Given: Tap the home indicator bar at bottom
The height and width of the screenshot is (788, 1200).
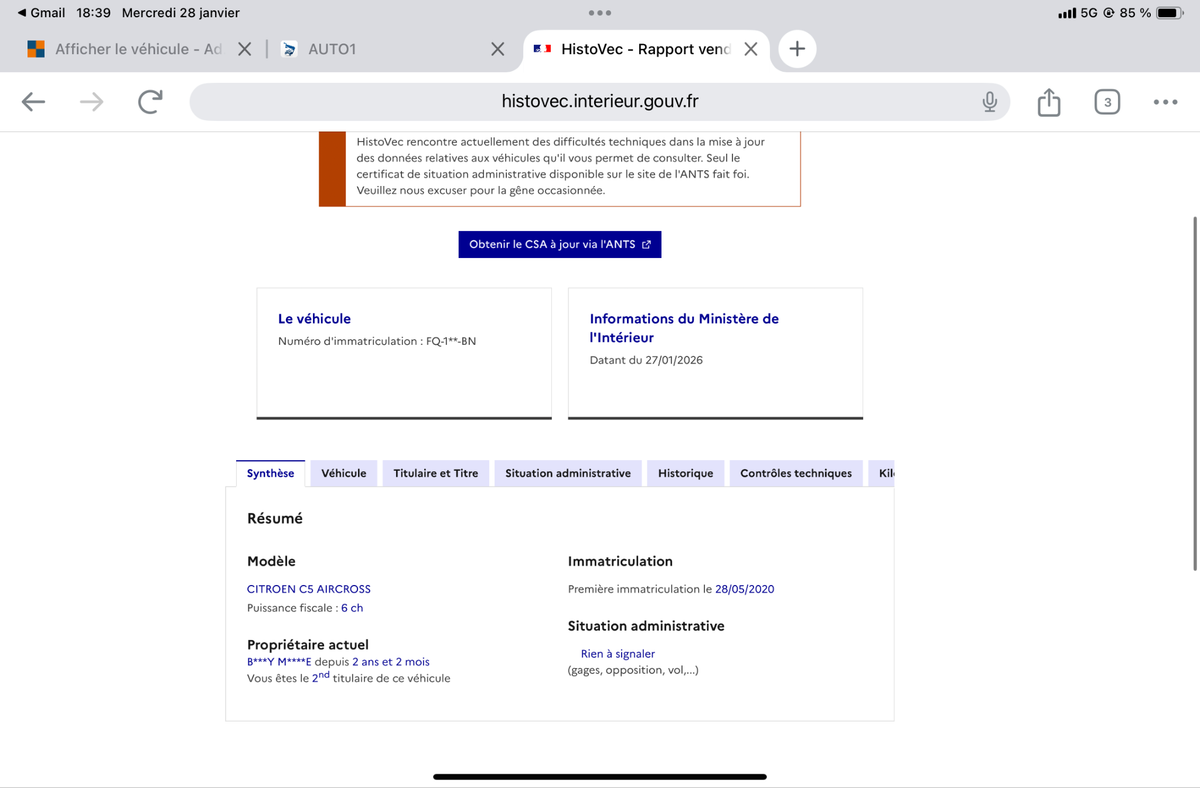Looking at the screenshot, I should point(600,776).
